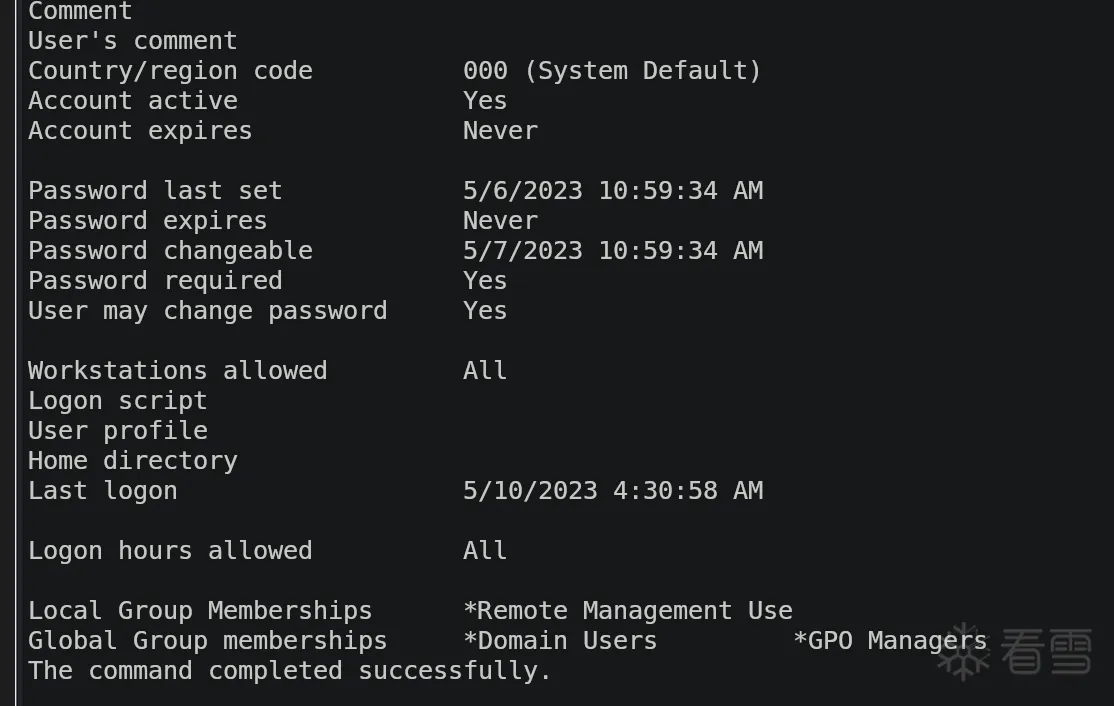Click the "All" value for Workstations allowed
Image resolution: width=1114 pixels, height=706 pixels.
(485, 371)
